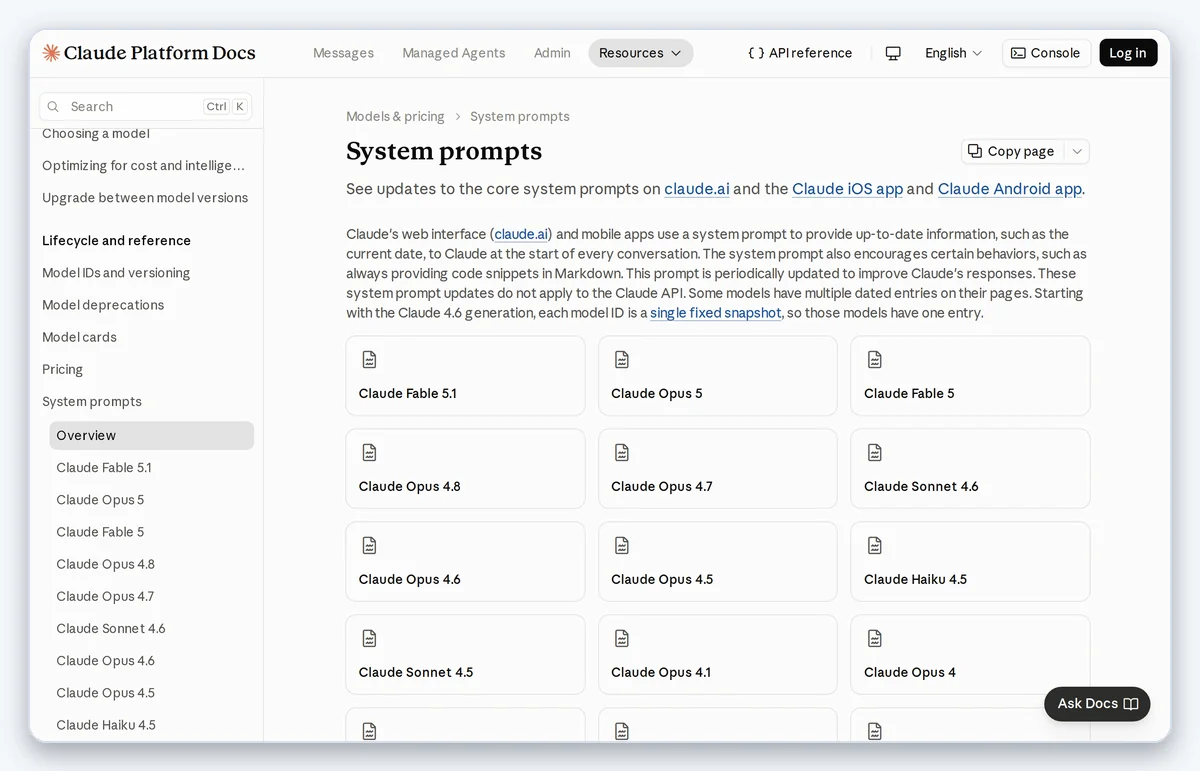Open claude.ai link in the body paragraph

click(521, 234)
